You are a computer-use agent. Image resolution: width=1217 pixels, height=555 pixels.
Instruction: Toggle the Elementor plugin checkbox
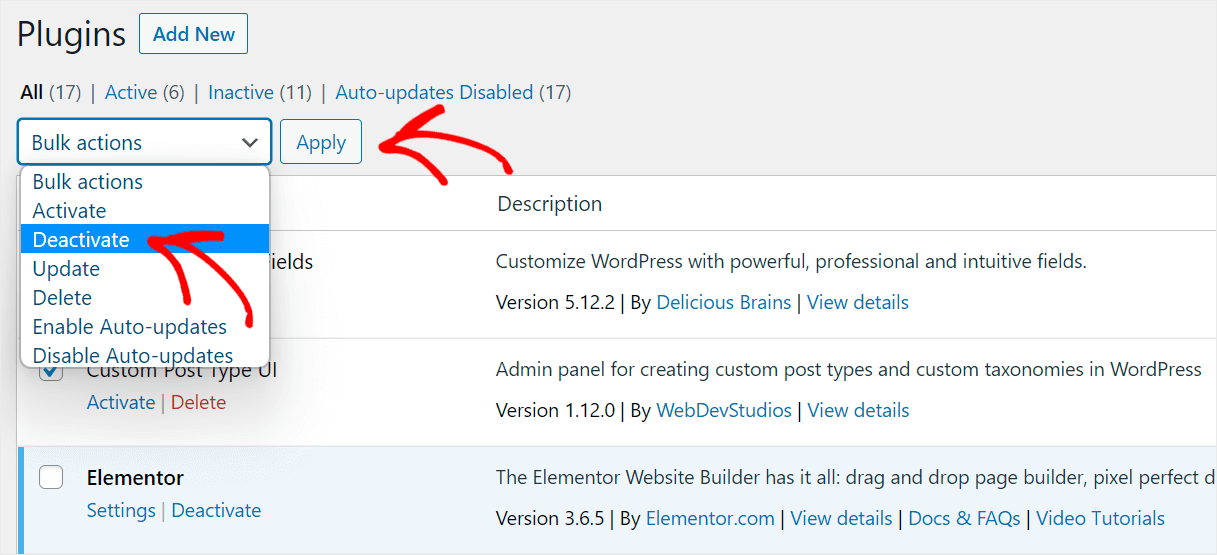point(51,477)
